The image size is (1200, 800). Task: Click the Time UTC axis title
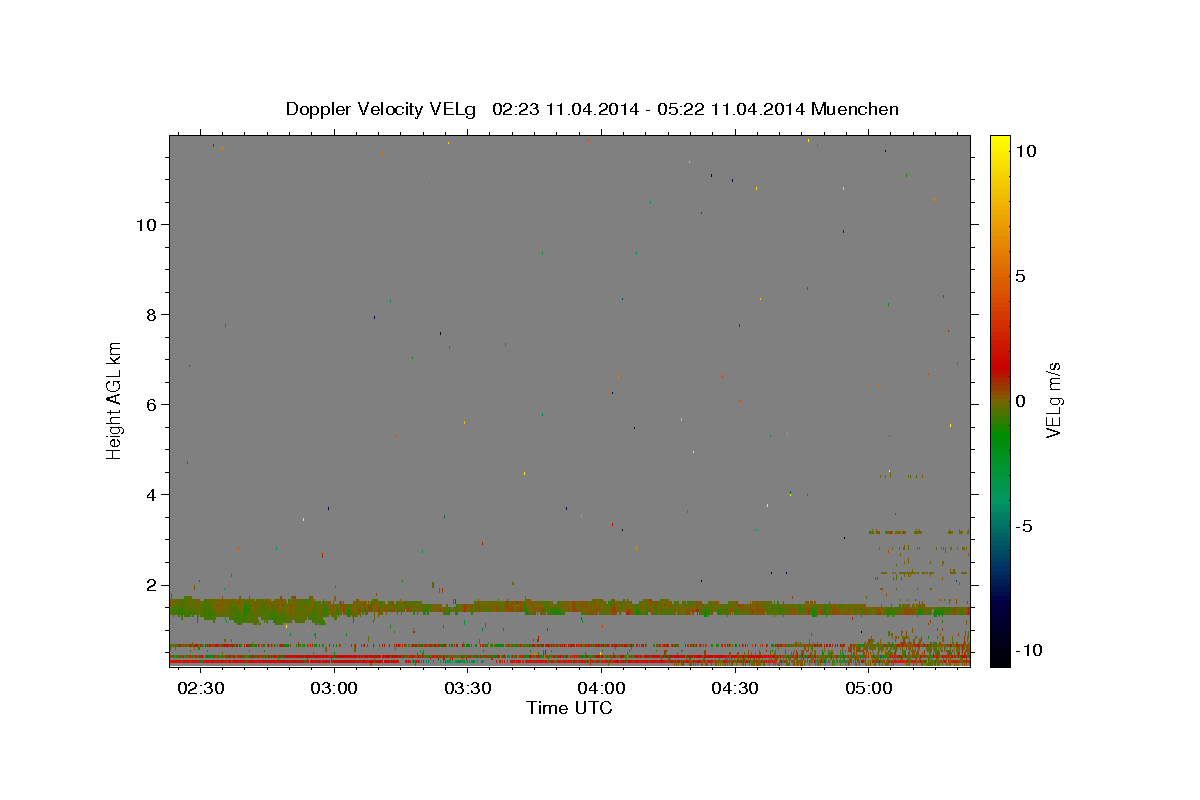(569, 708)
